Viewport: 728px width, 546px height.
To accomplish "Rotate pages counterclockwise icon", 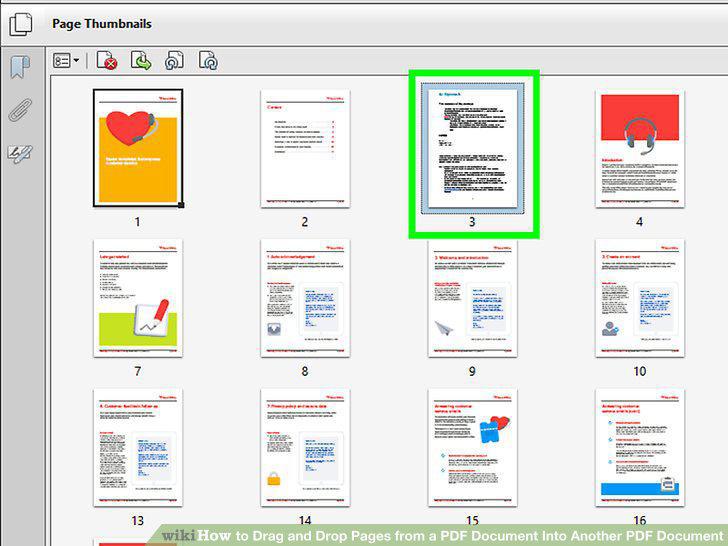I will 175,61.
